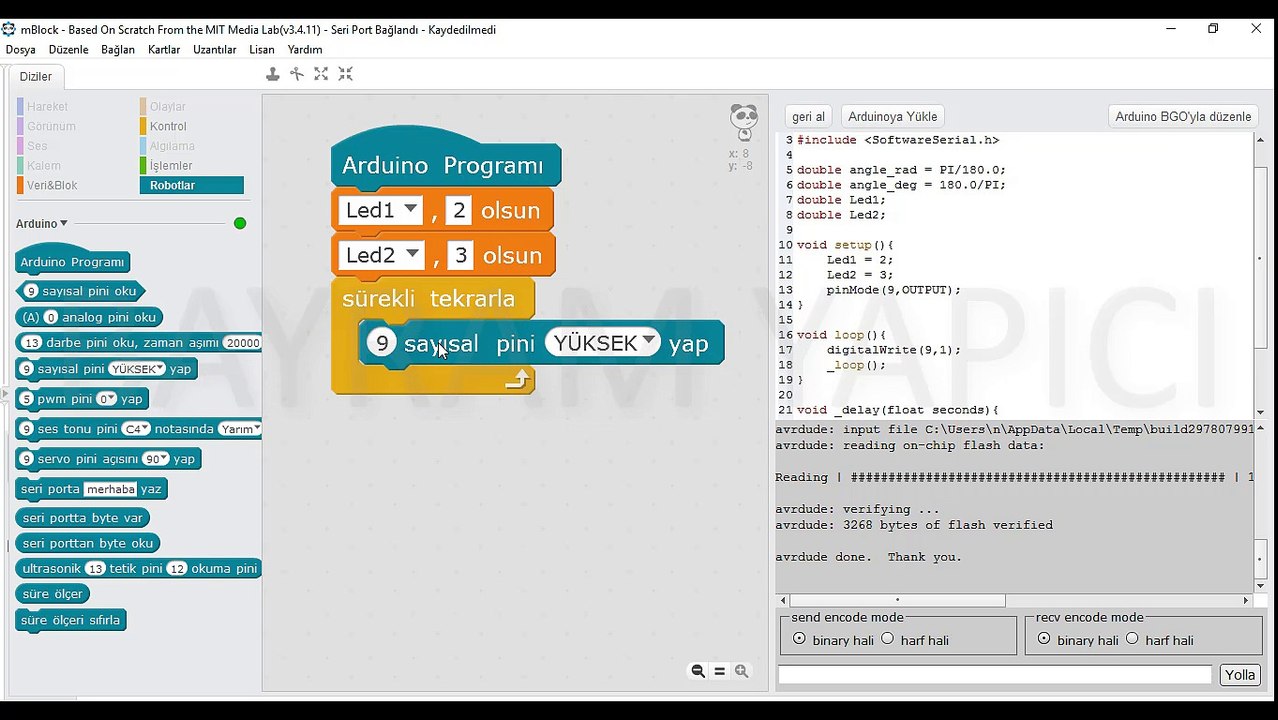
Task: Open servo angle 90 dropdown in palette
Action: (x=163, y=458)
